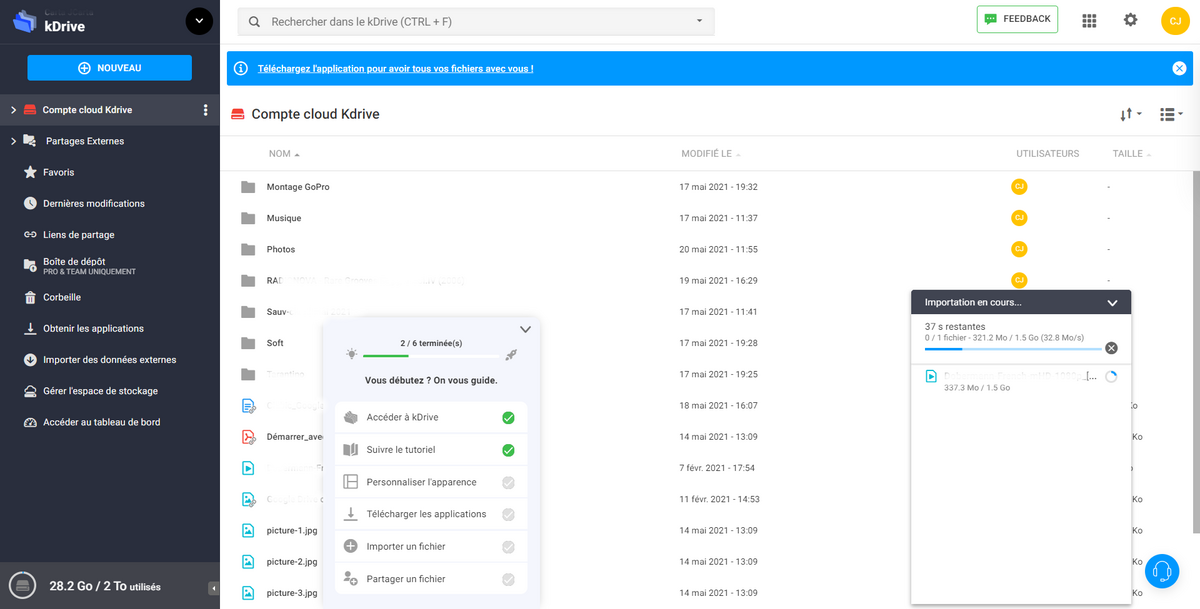
Task: Click the folder icon of Montage GoPro
Action: pyautogui.click(x=248, y=187)
